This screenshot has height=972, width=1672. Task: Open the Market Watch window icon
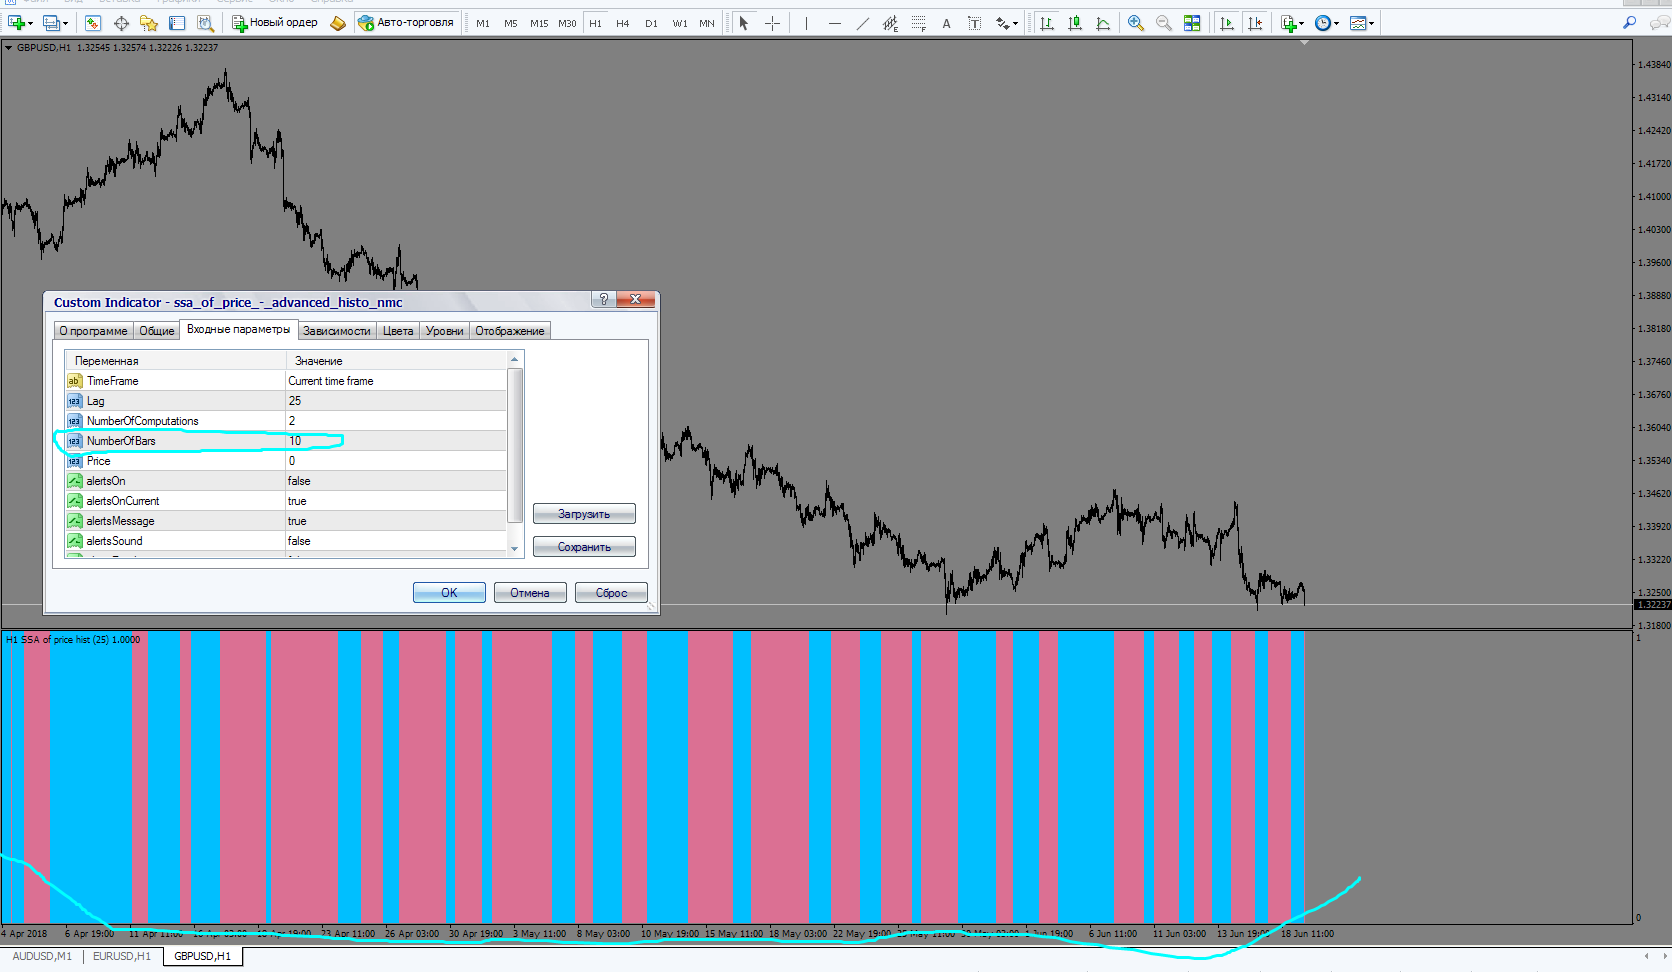[x=93, y=23]
